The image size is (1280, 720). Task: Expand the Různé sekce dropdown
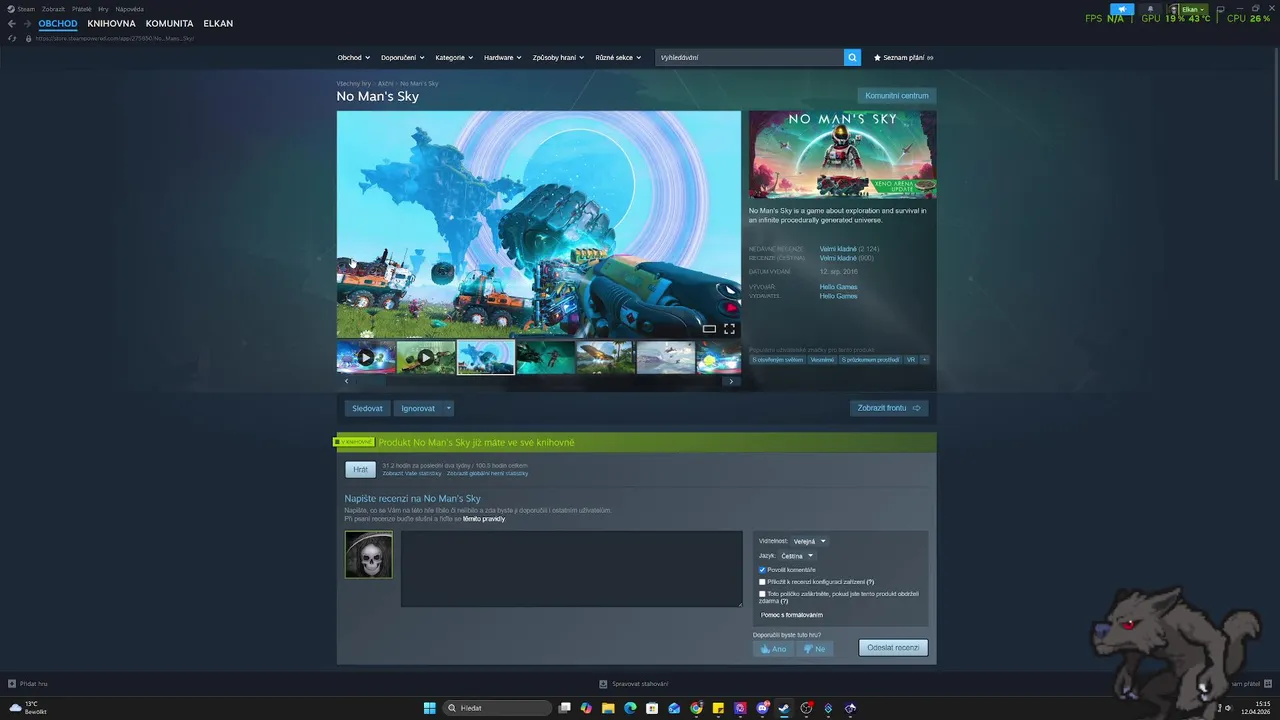[x=616, y=58]
